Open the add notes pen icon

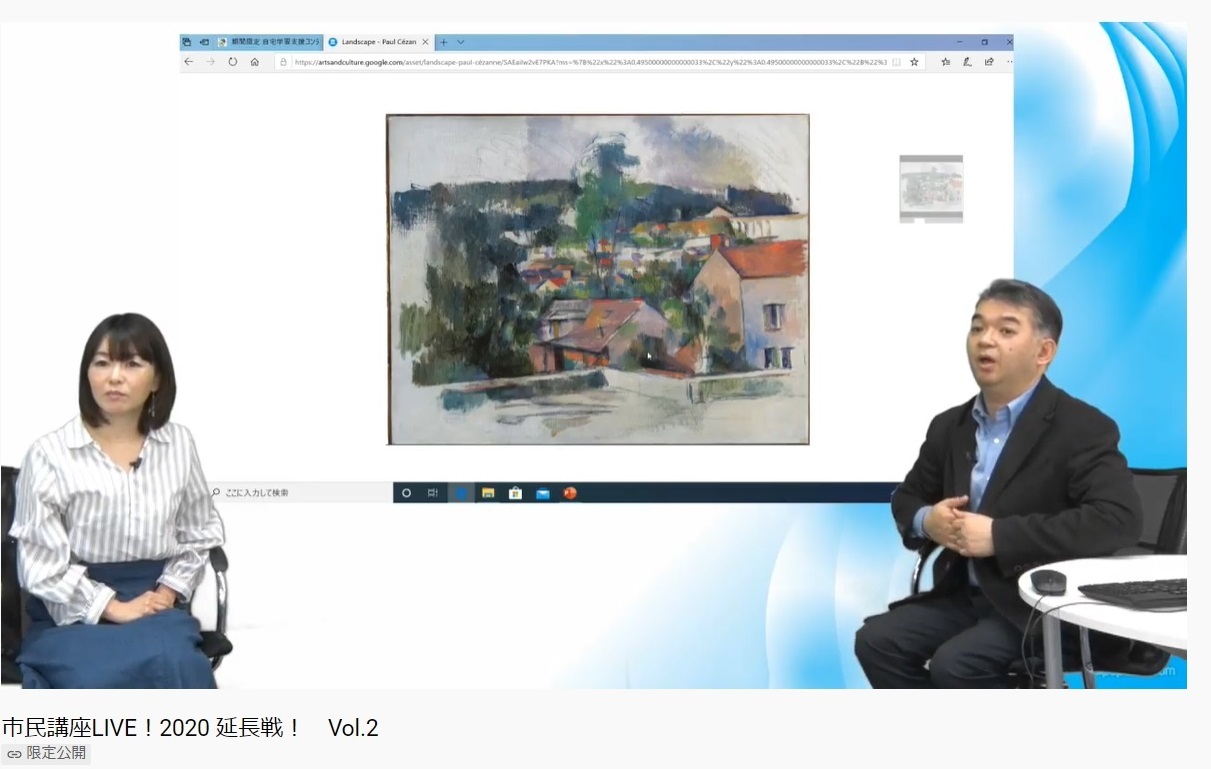pyautogui.click(x=967, y=62)
